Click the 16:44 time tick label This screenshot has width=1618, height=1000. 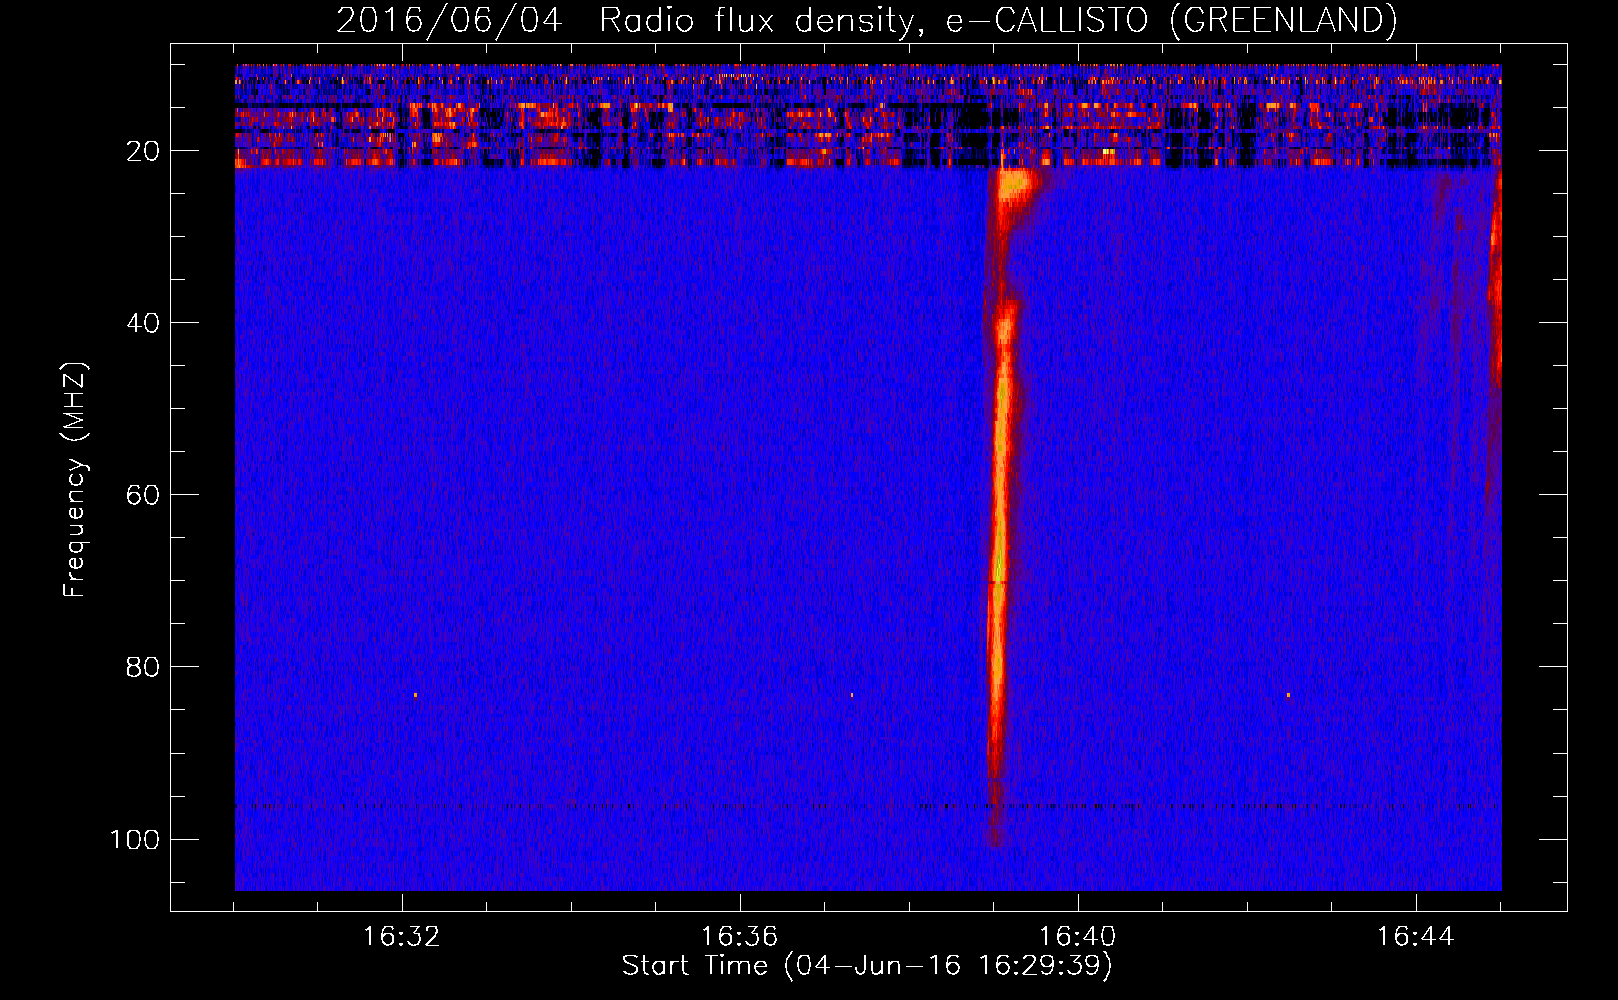coord(1416,937)
